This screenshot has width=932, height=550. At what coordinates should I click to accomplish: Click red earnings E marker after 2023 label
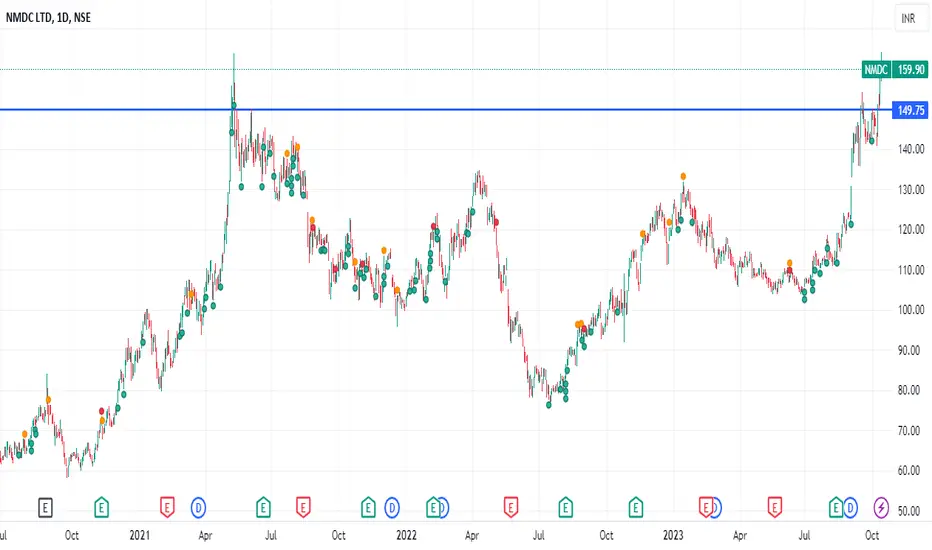click(706, 508)
